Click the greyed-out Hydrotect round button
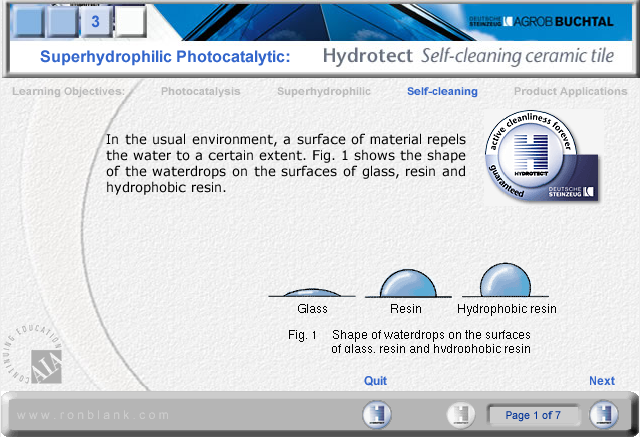640x437 pixels. [x=460, y=415]
